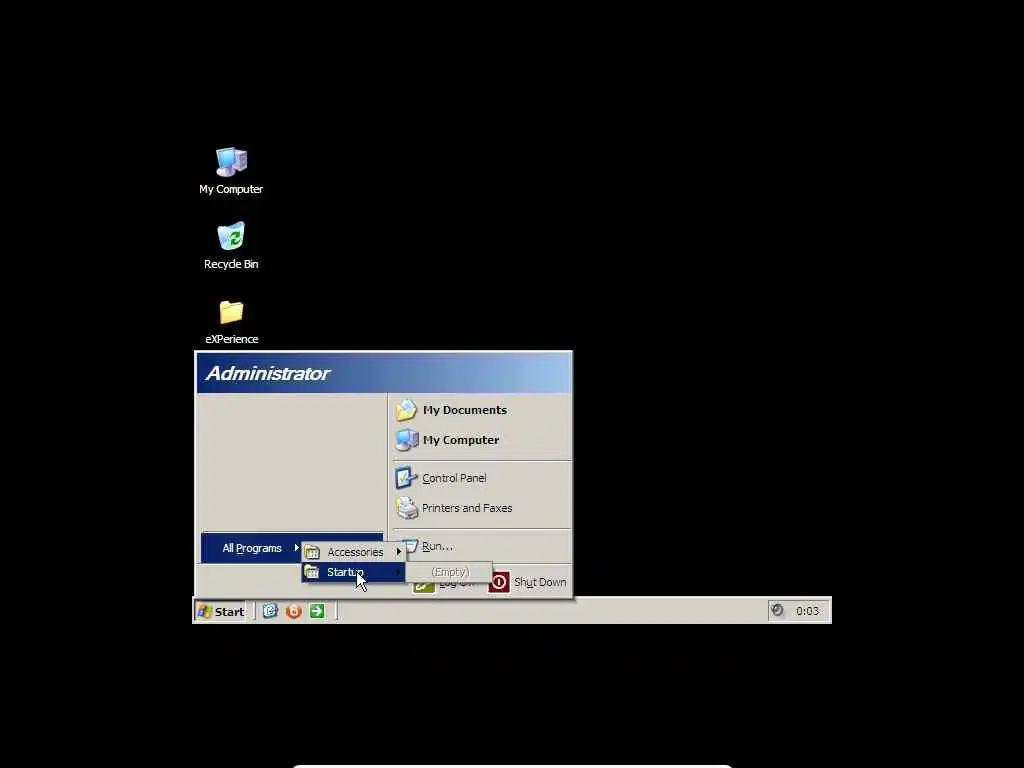Launch the orange quick launch icon
This screenshot has width=1024, height=768.
294,611
